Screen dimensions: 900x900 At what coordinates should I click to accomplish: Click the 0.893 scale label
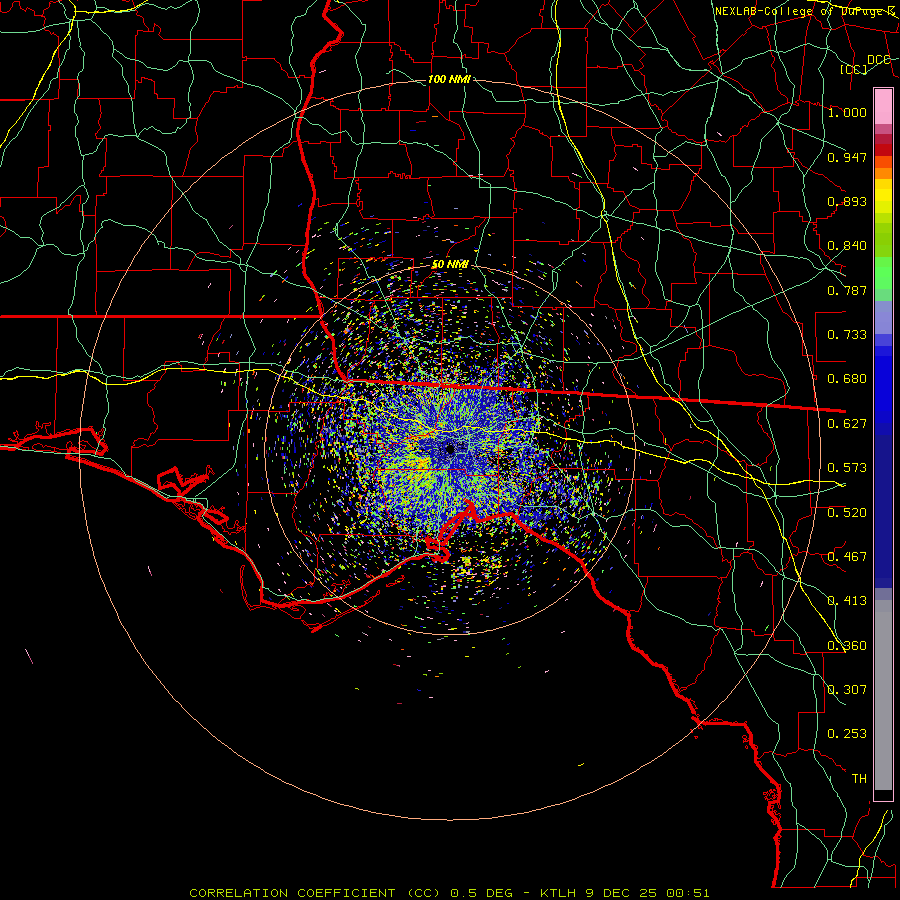pos(847,201)
